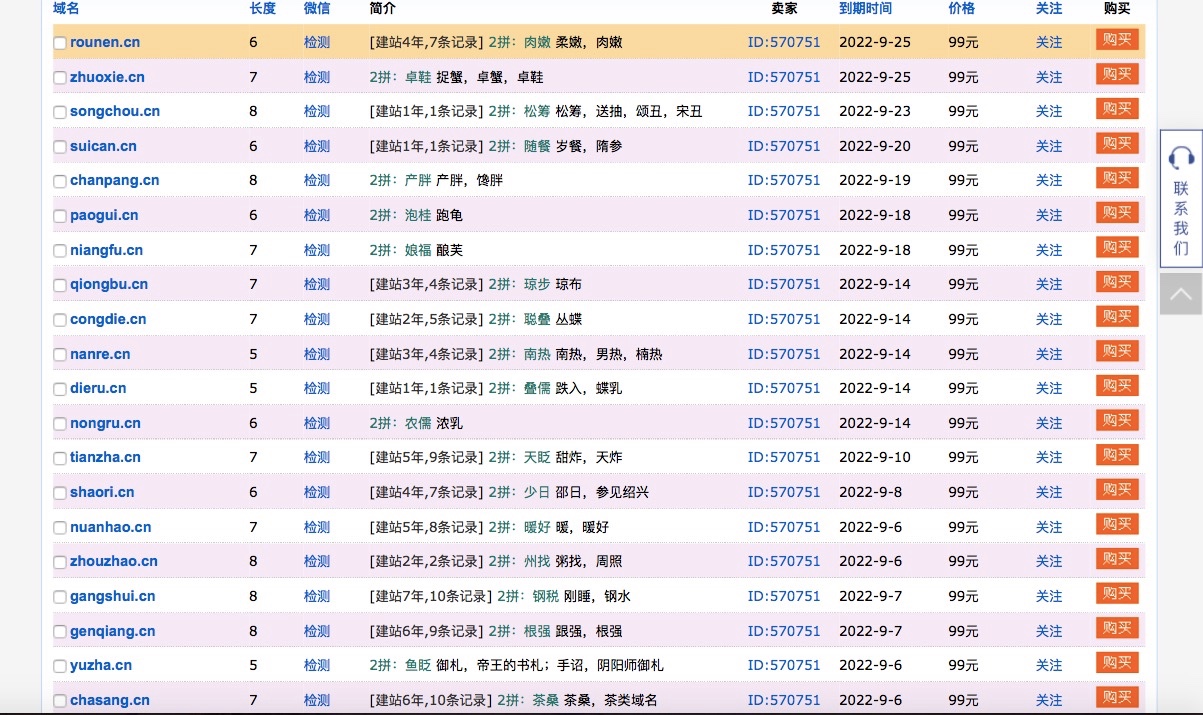
Task: Buy the tianzha.cn domain
Action: 1117,456
